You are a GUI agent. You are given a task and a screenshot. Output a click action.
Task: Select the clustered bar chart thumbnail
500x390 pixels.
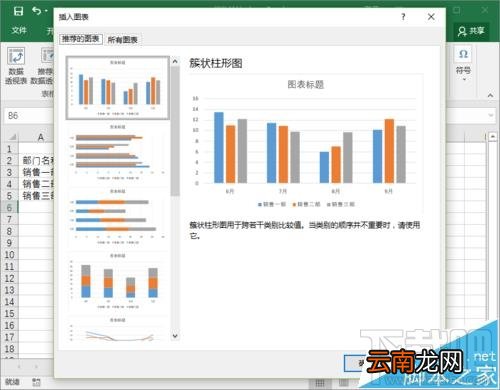coord(118,152)
